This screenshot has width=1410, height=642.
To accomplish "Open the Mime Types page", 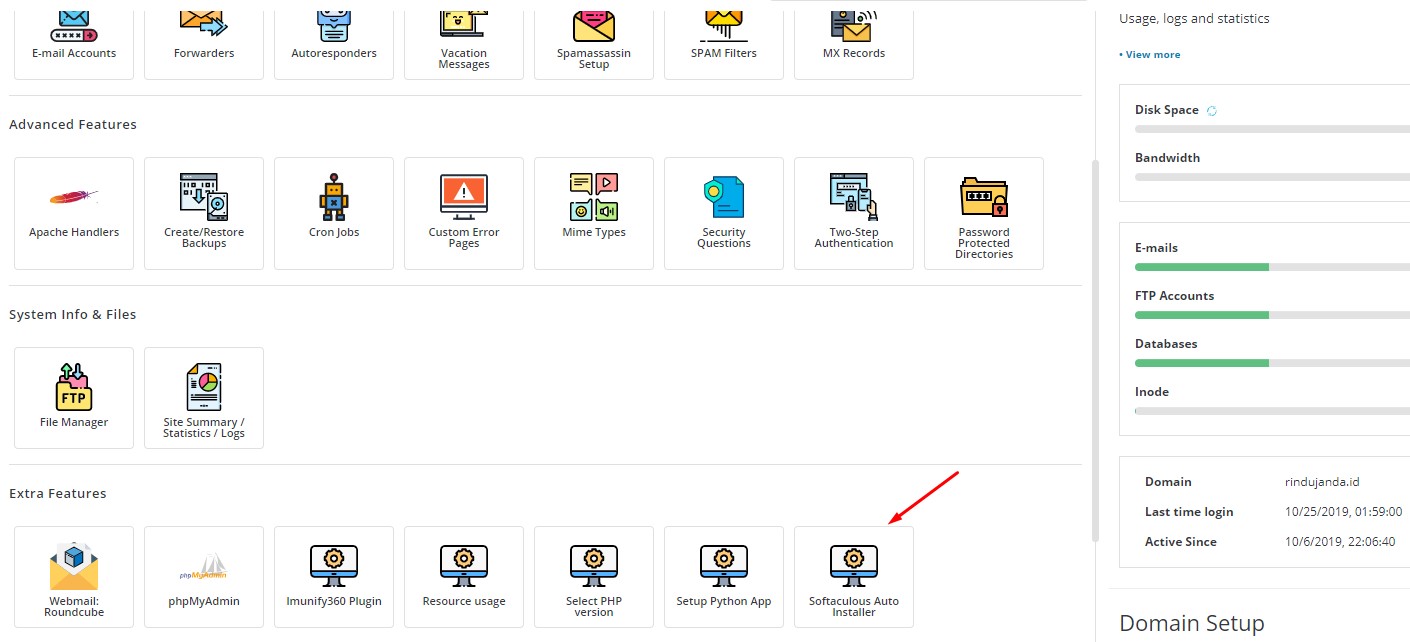I will click(x=594, y=213).
